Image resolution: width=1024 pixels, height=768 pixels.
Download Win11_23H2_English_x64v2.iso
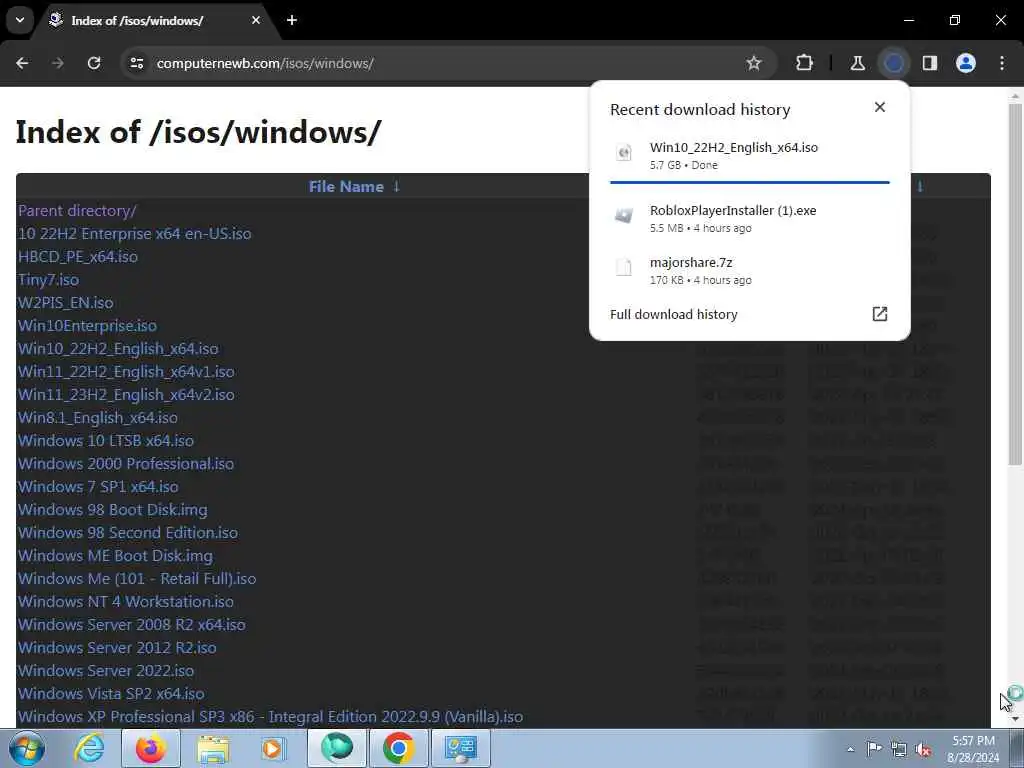pos(126,394)
